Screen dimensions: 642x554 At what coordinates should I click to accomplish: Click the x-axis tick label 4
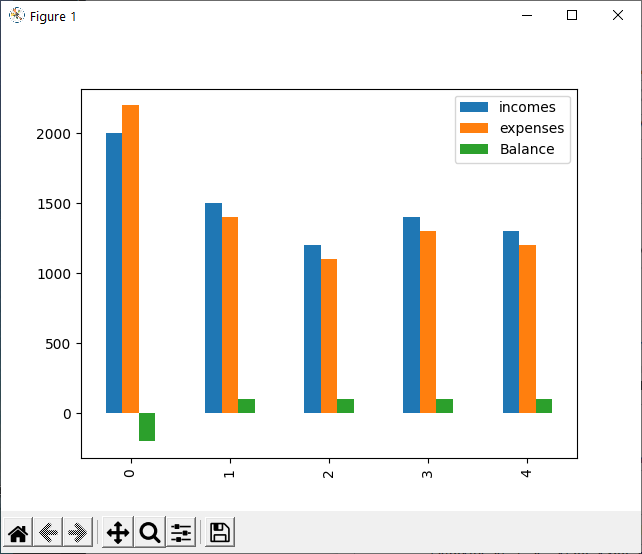pyautogui.click(x=527, y=473)
